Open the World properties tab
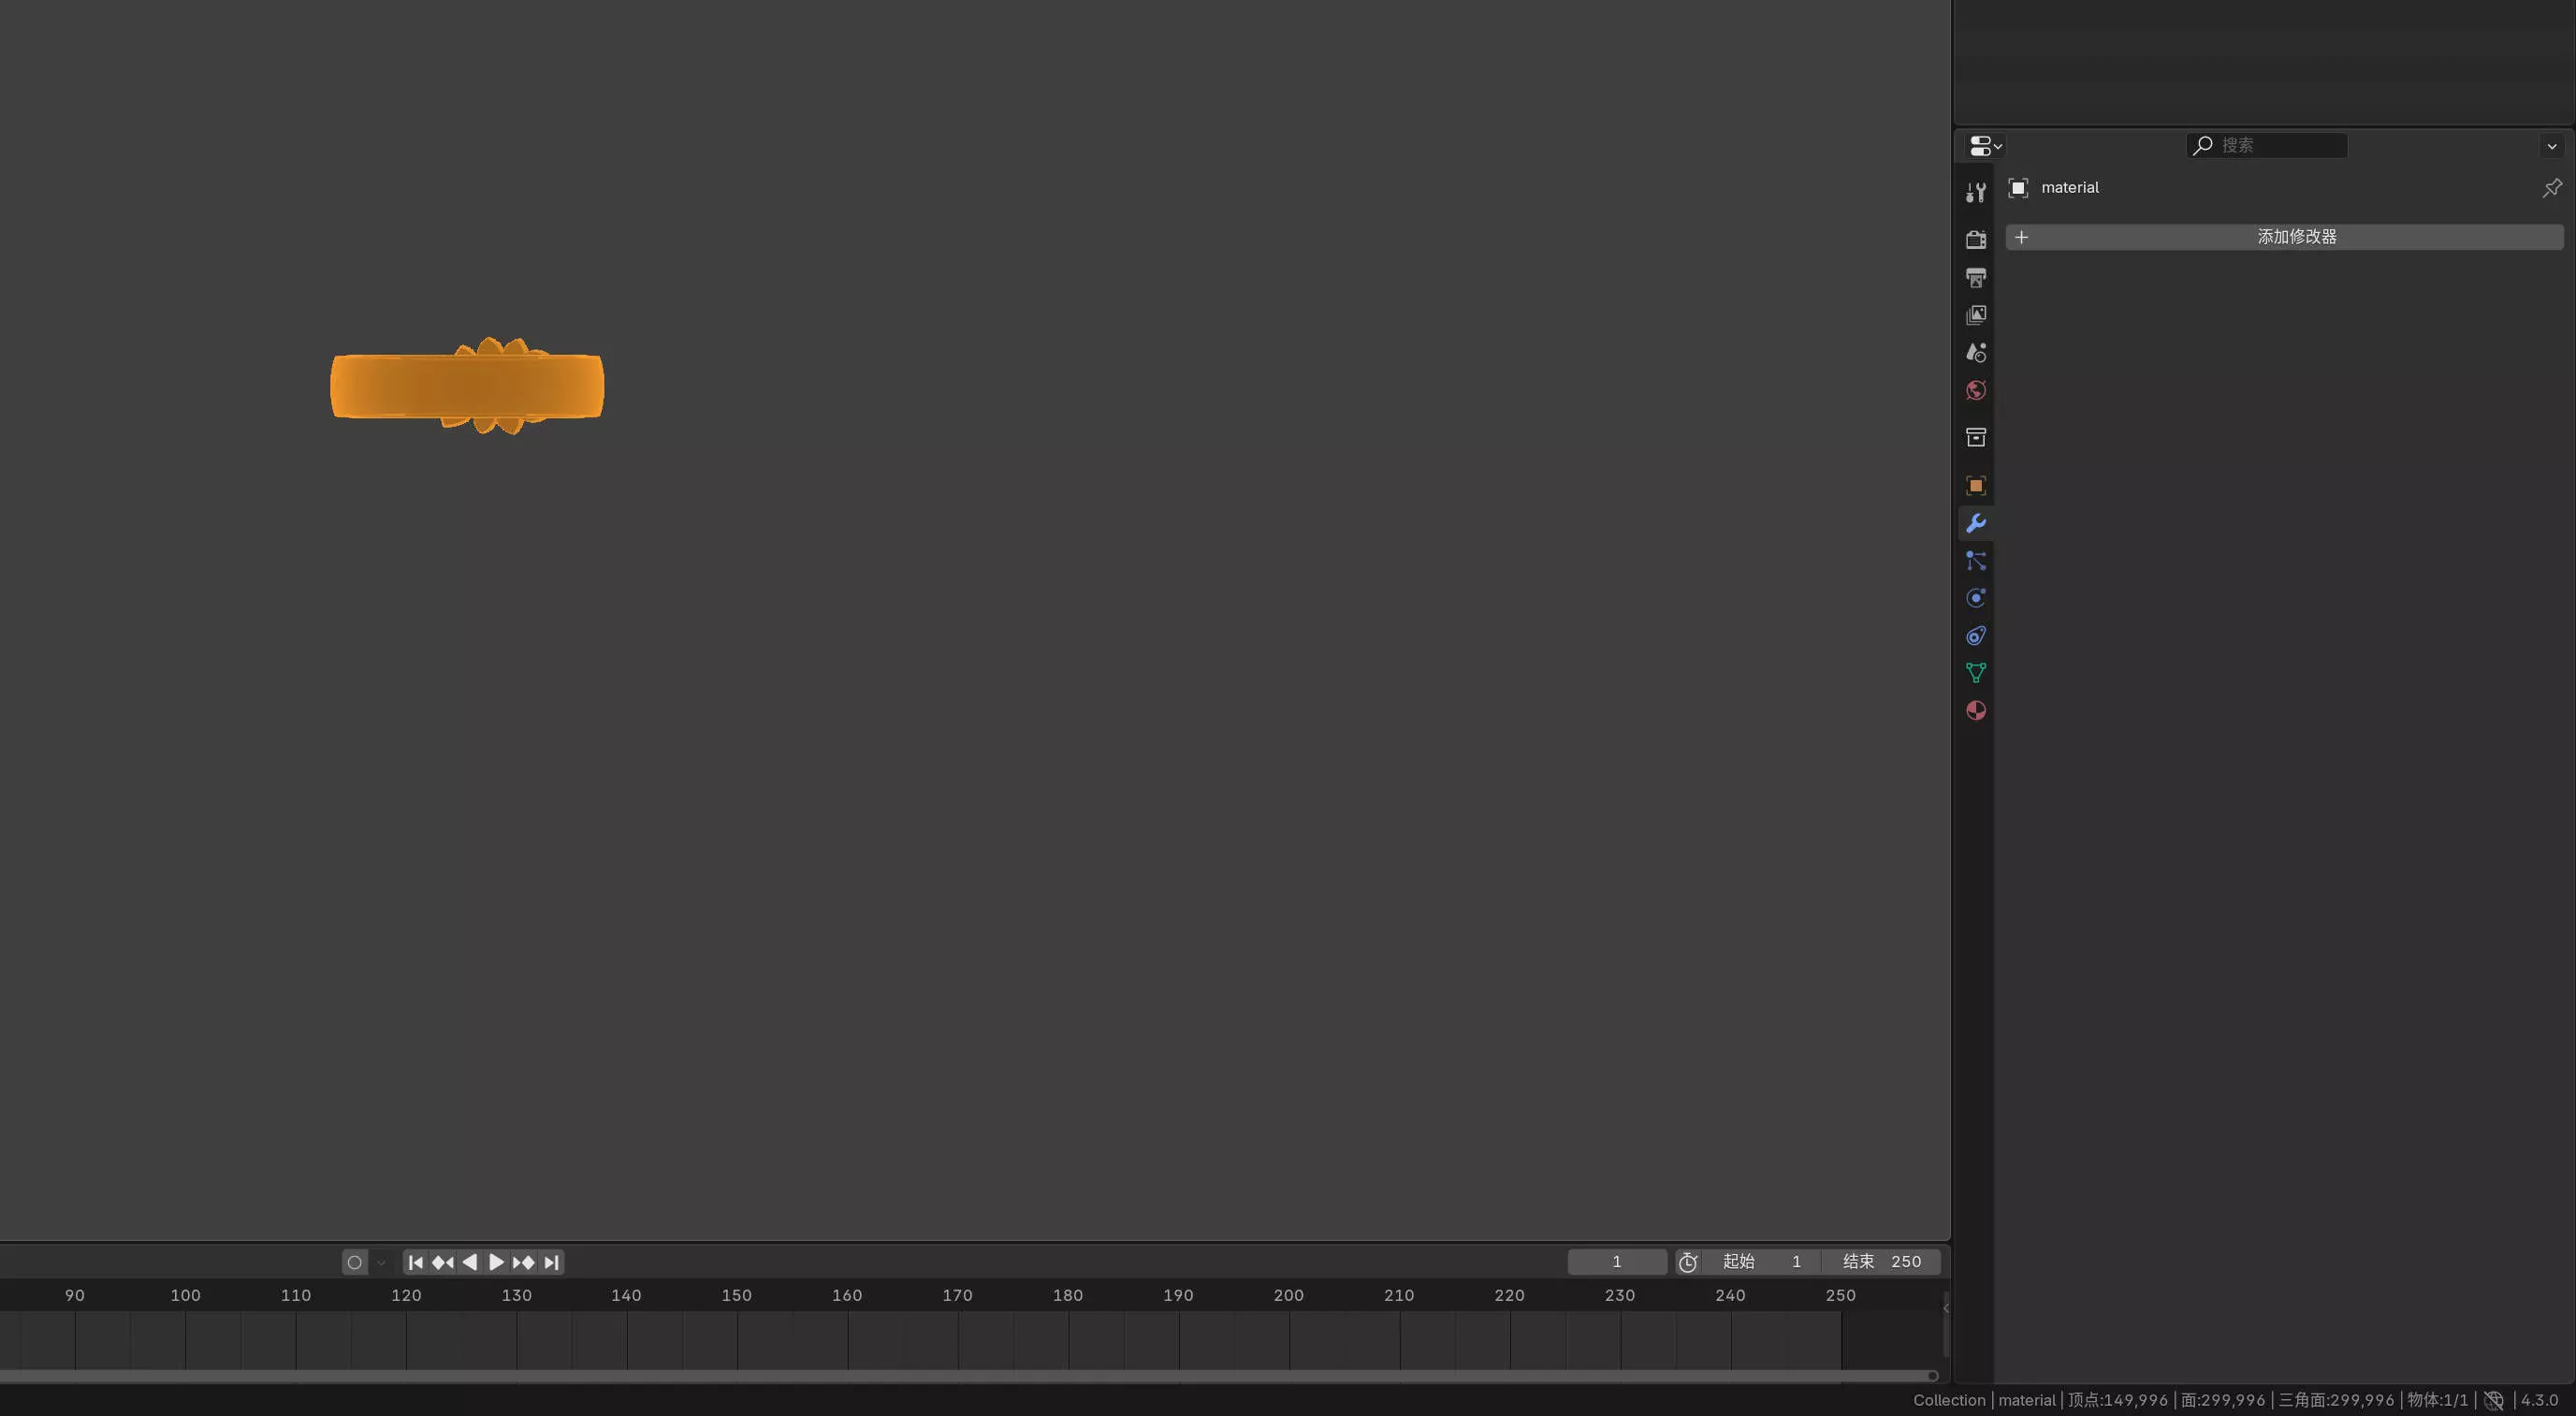This screenshot has width=2576, height=1416. coord(1975,390)
